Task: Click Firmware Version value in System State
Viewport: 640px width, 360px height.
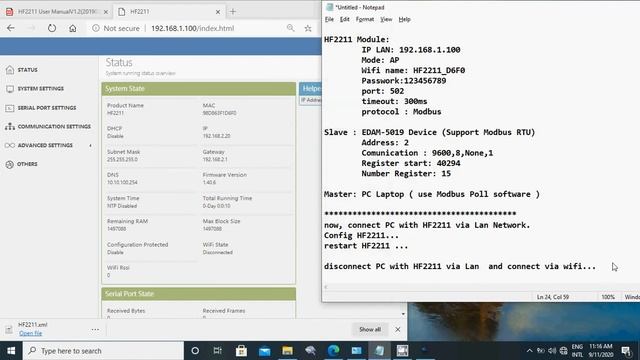Action: [209, 182]
